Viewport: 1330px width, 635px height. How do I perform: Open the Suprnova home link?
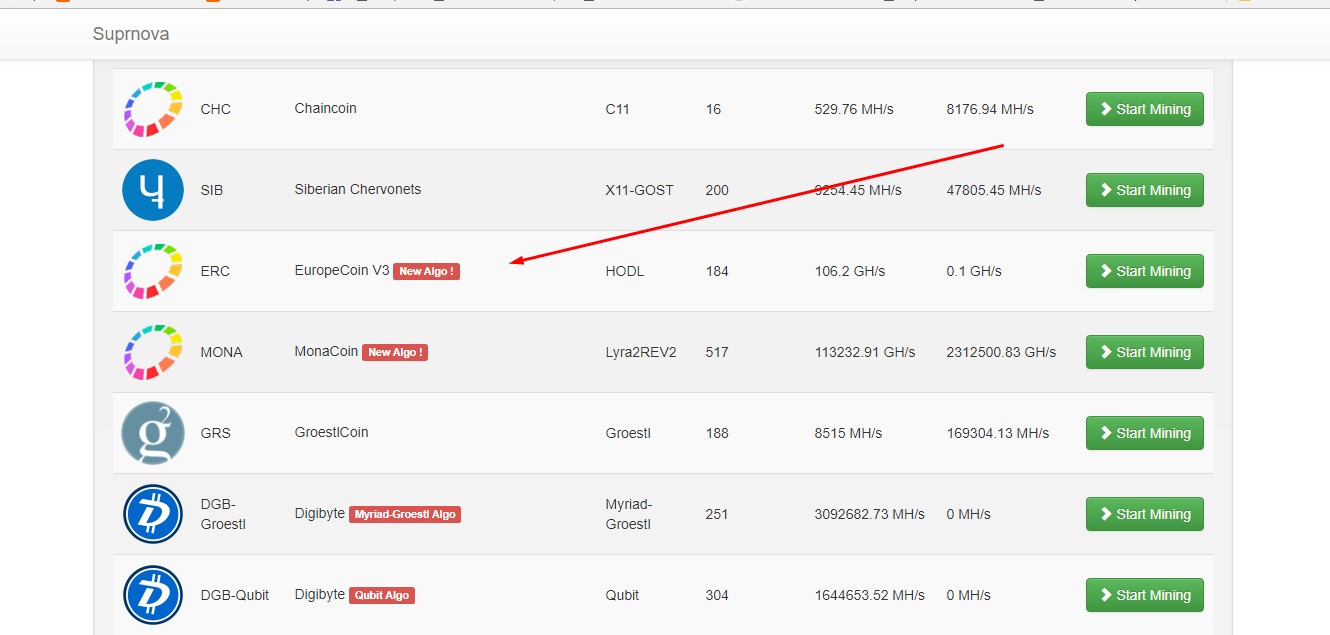(x=131, y=34)
